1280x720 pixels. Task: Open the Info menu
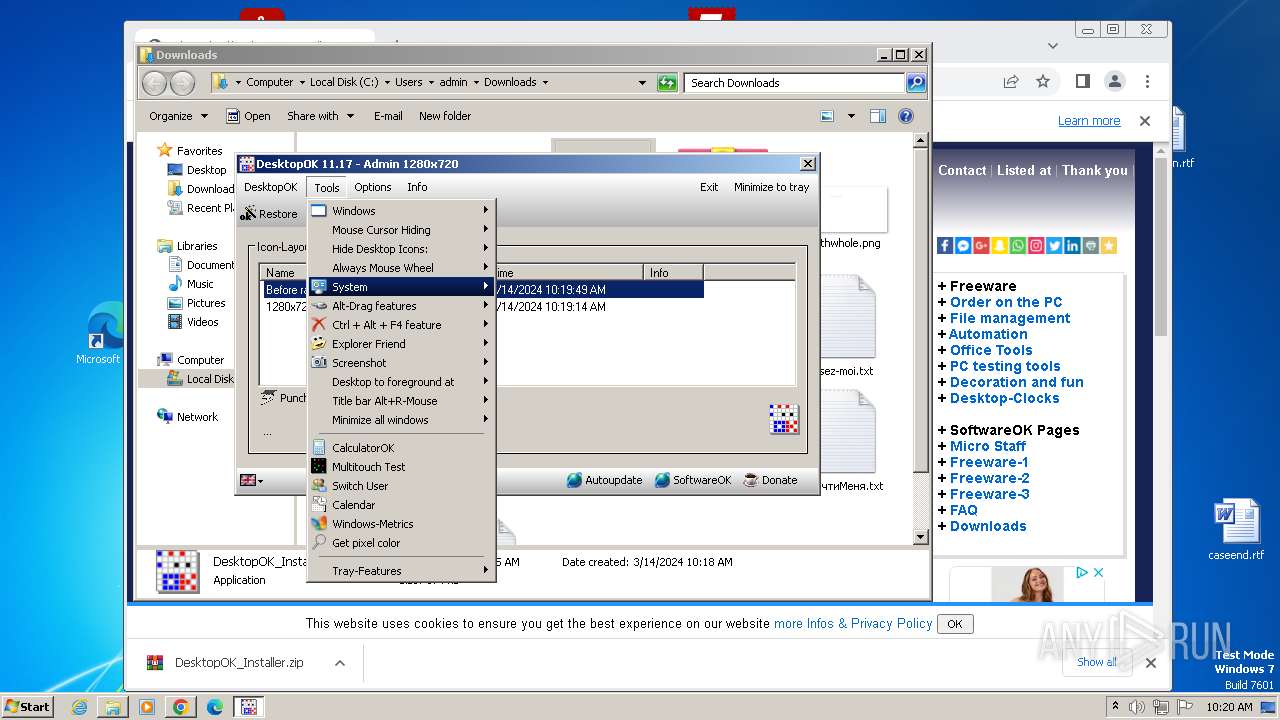(417, 187)
